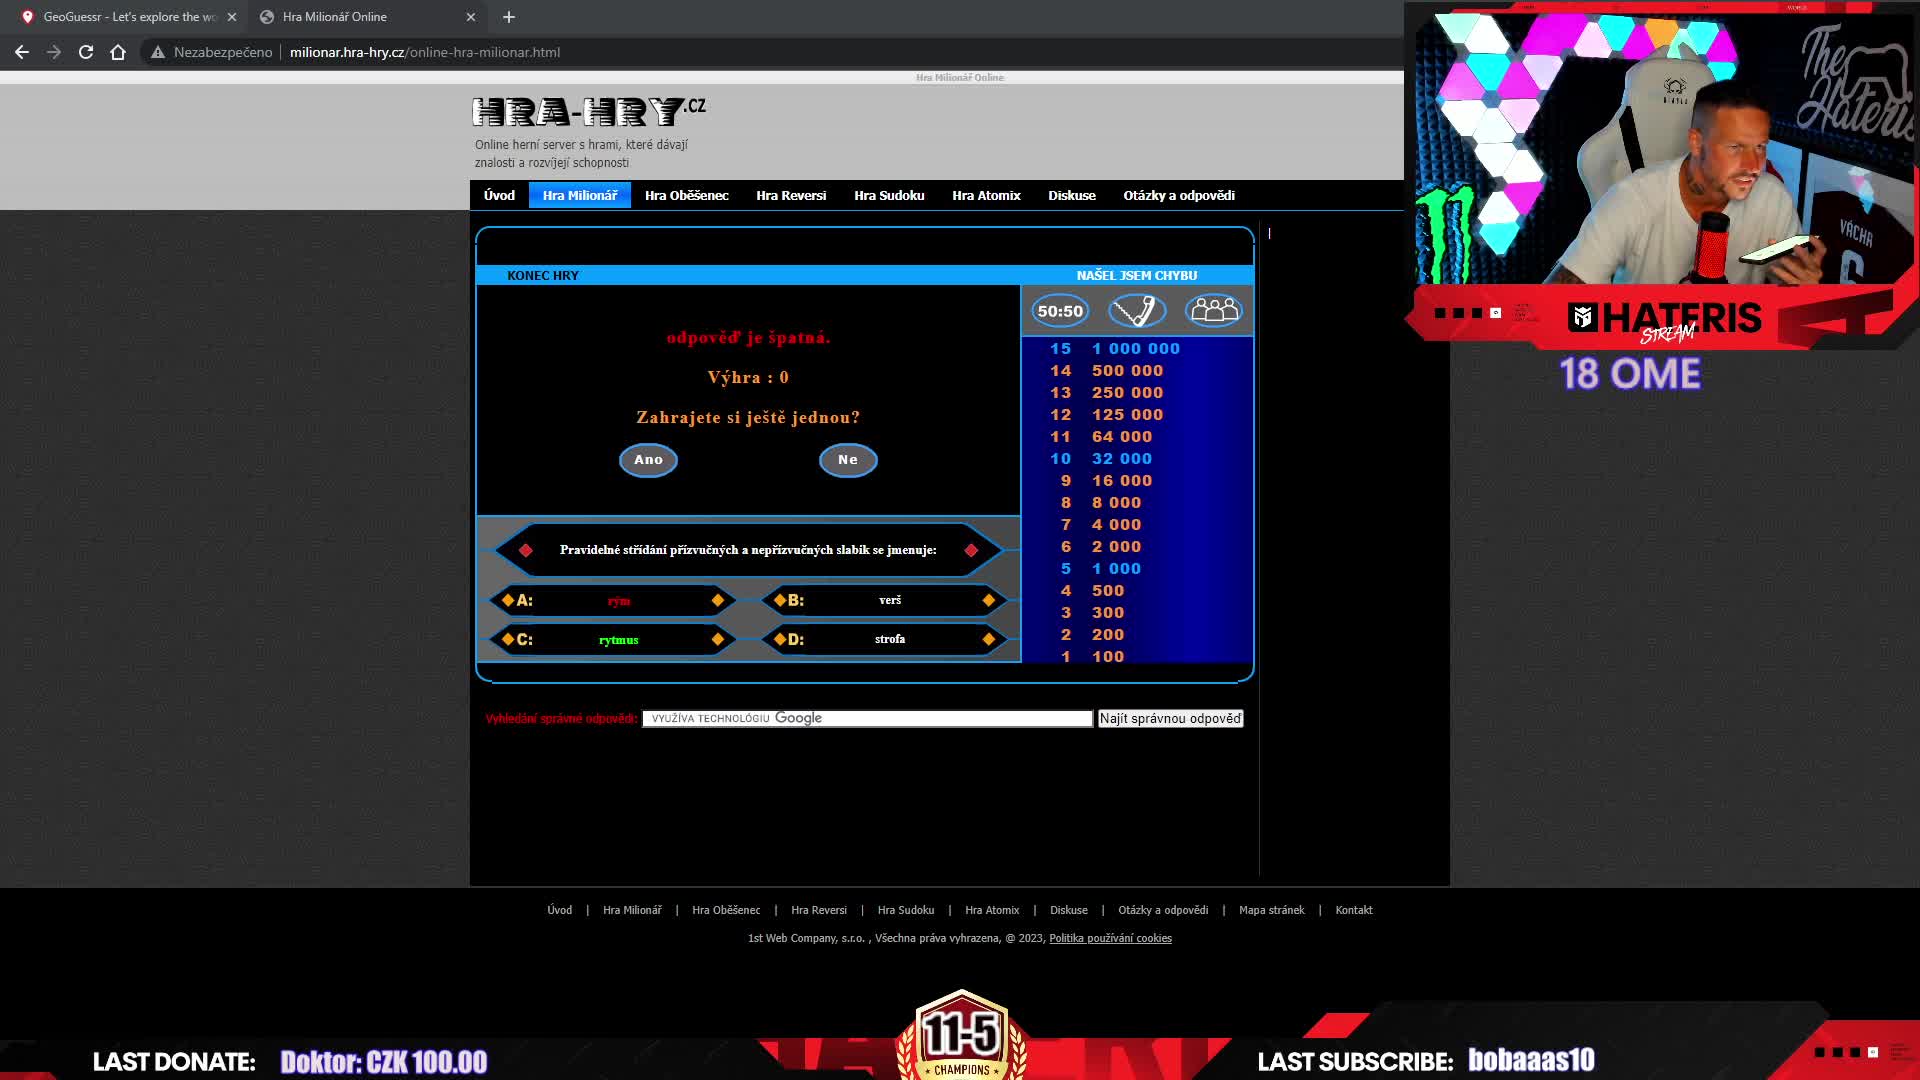Open Hra Oběšenec in the top menu
The image size is (1920, 1080).
pyautogui.click(x=687, y=195)
